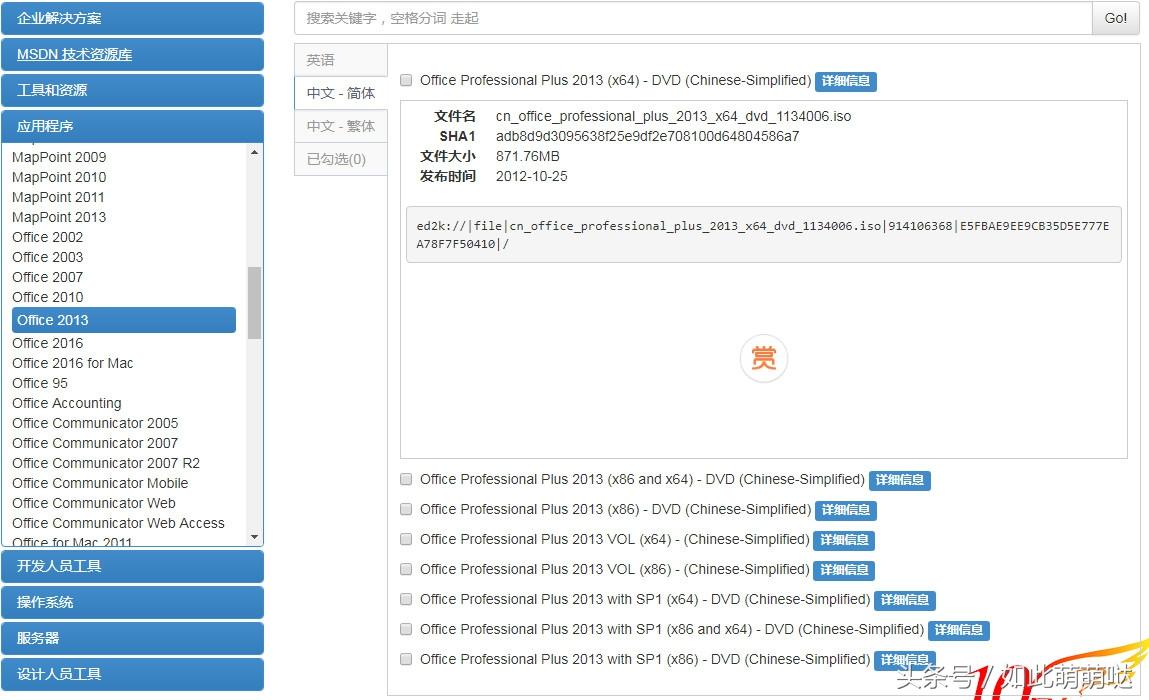Open Office Communicator 2005
Viewport: 1149px width, 700px height.
click(95, 423)
